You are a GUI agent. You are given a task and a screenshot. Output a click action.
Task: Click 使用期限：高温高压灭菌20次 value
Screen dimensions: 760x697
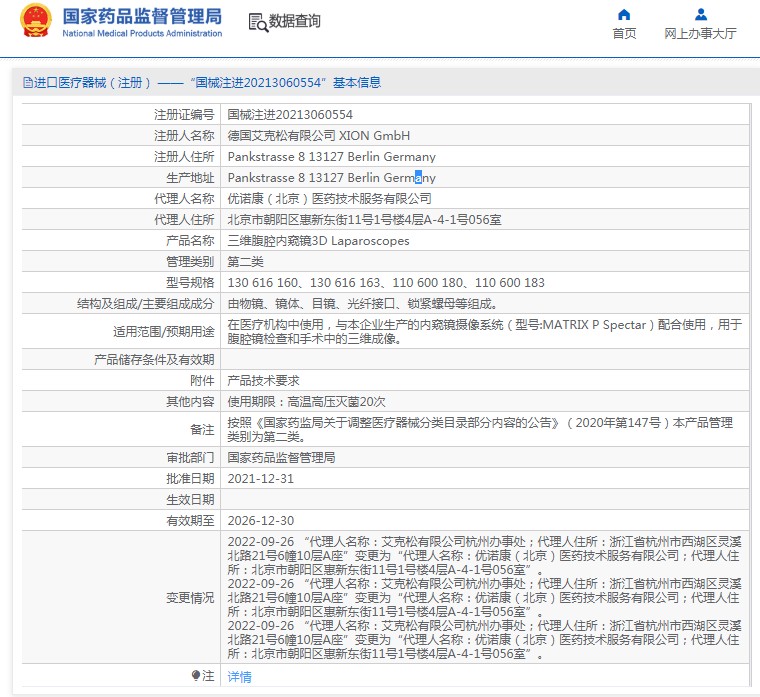point(306,401)
